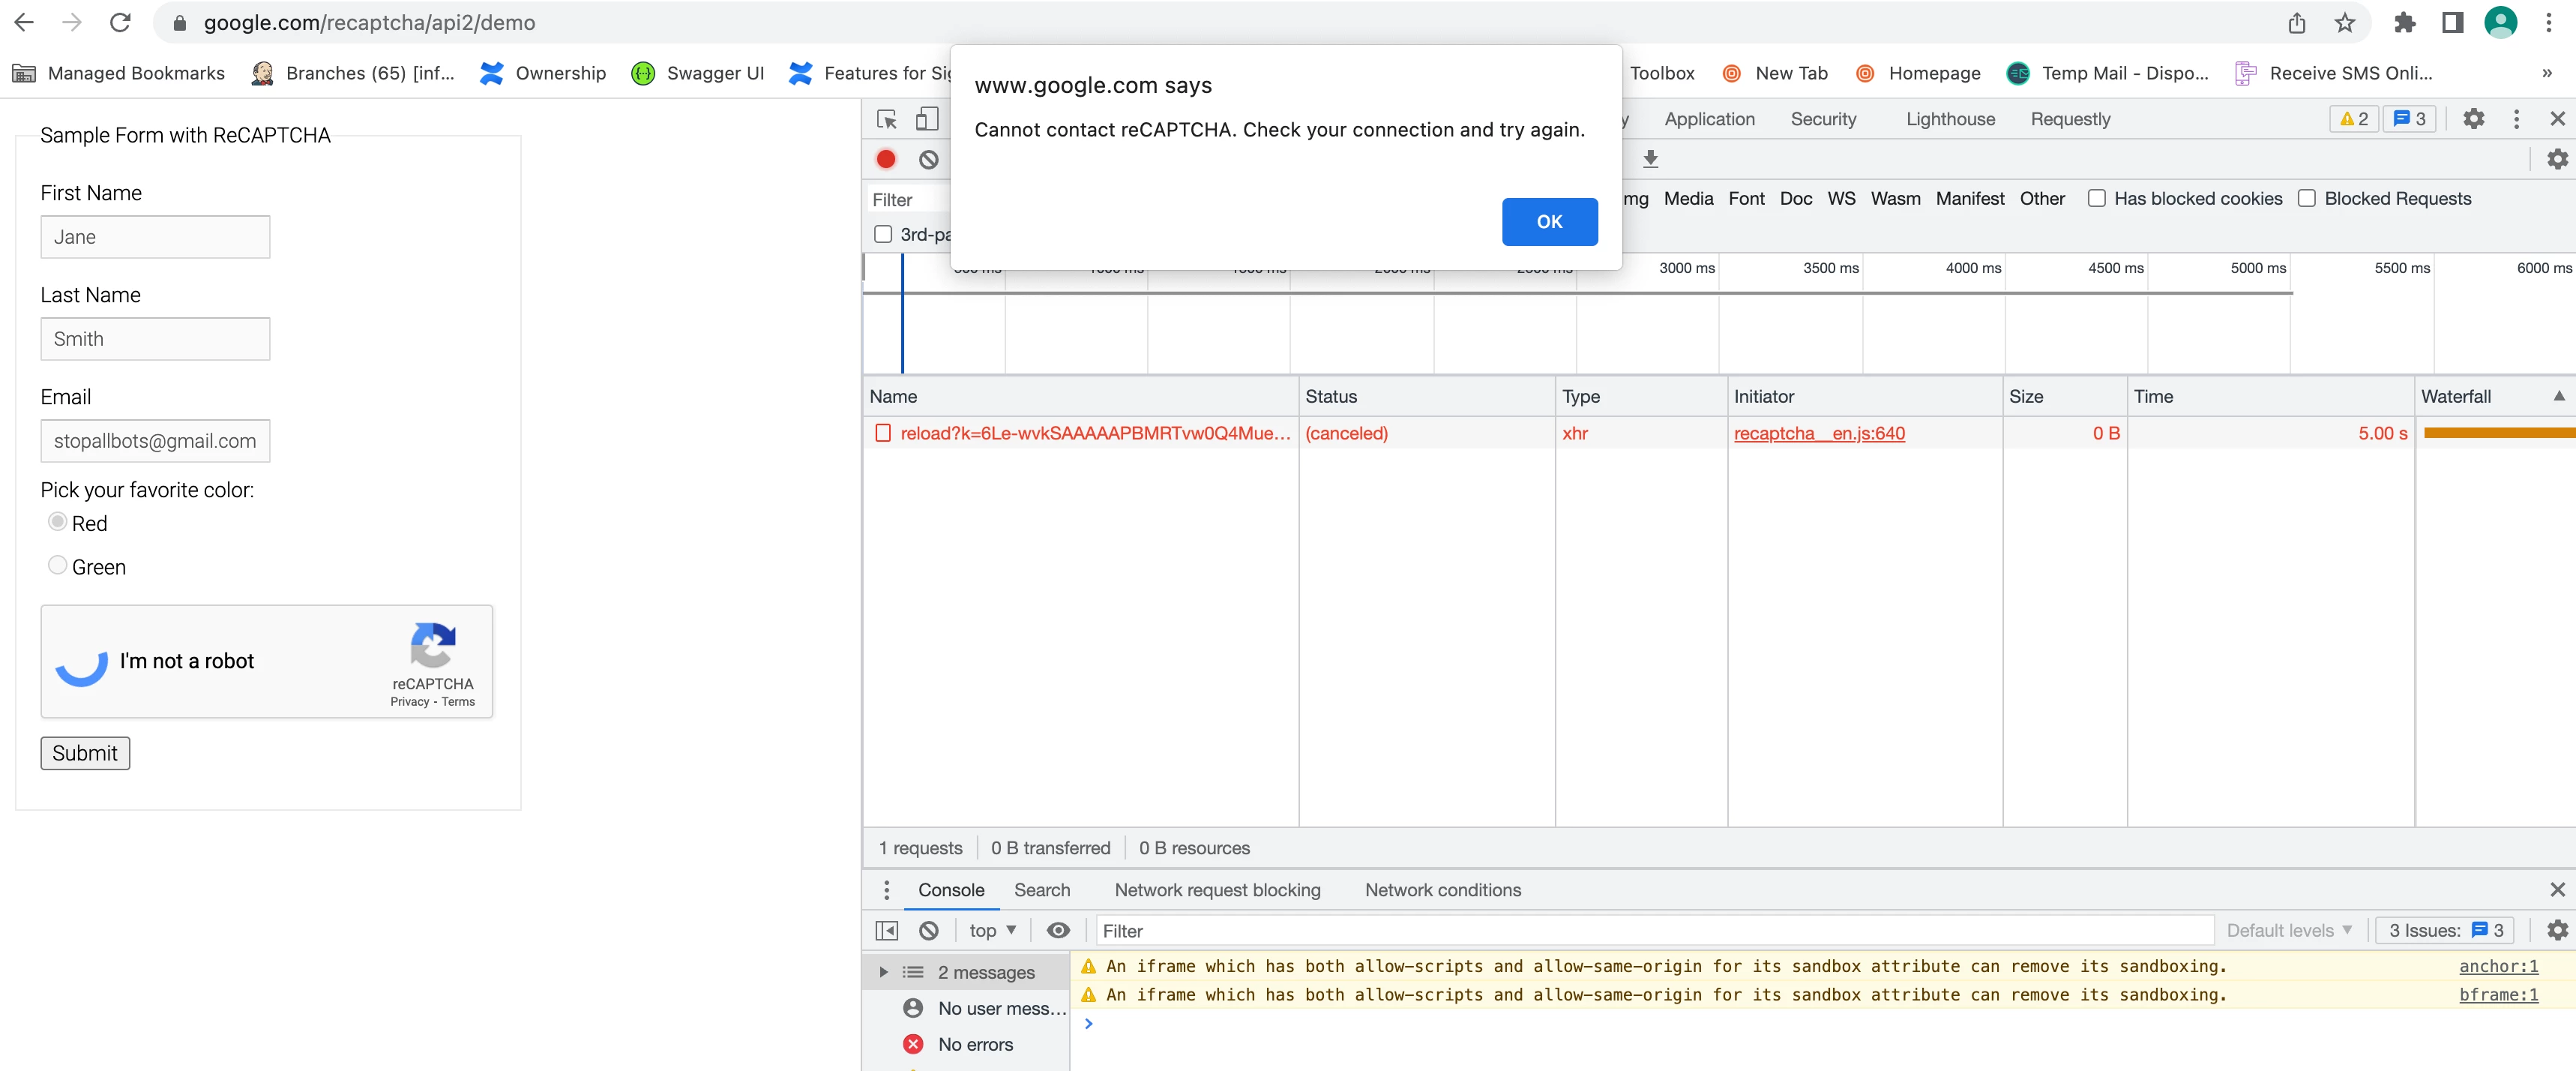2576x1071 pixels.
Task: Dismiss the alert with OK button
Action: 1549,222
